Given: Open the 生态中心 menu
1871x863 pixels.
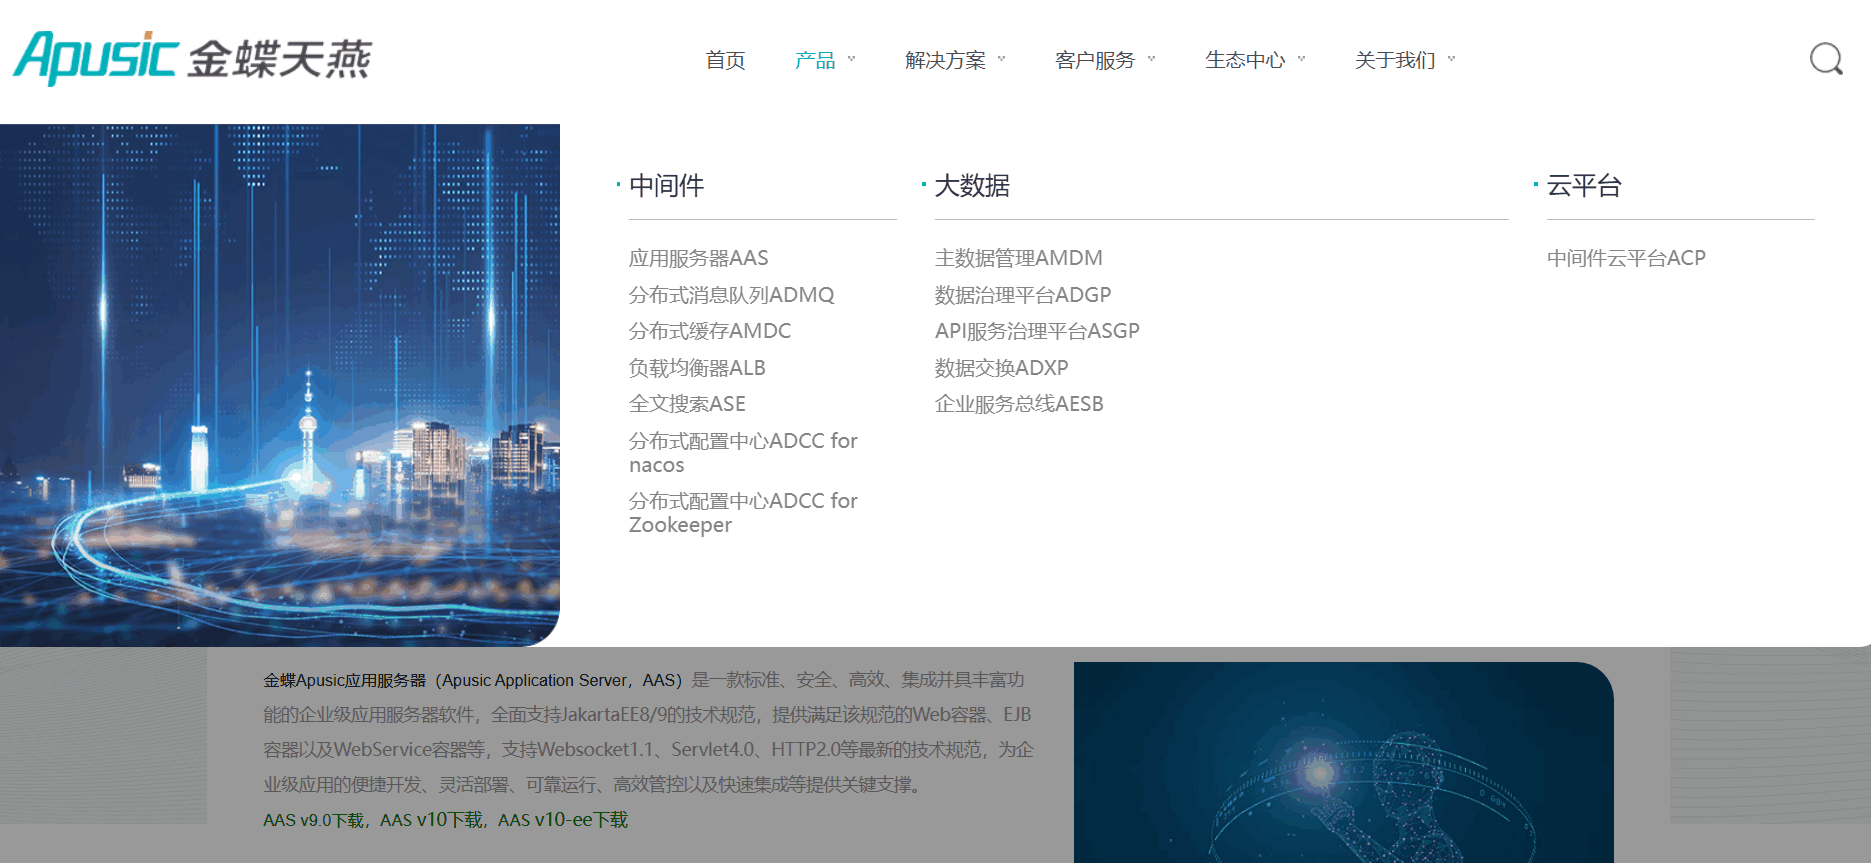Looking at the screenshot, I should click(1245, 60).
